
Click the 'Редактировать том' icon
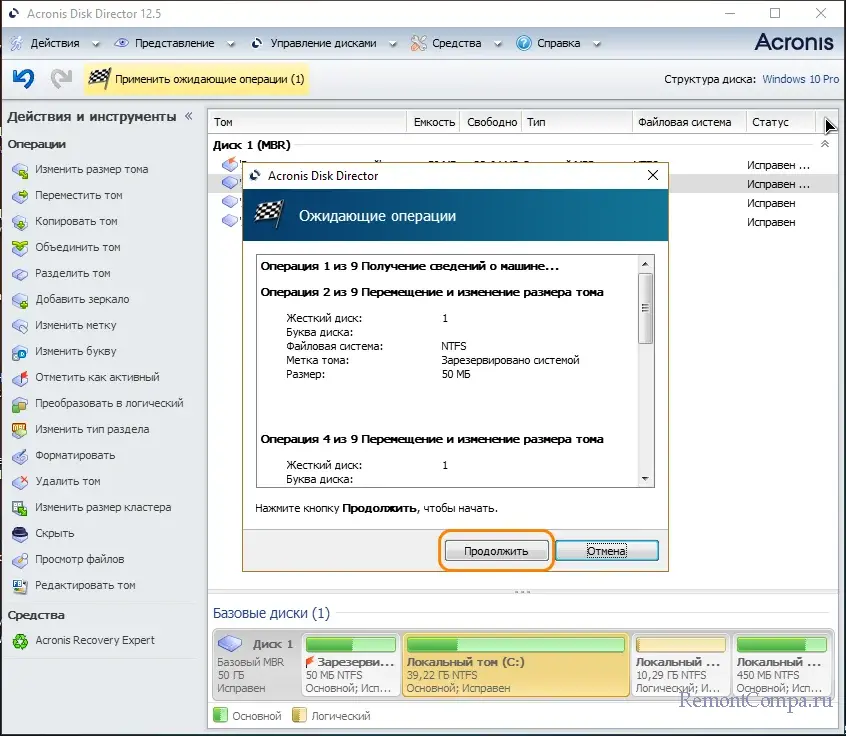pyautogui.click(x=20, y=585)
